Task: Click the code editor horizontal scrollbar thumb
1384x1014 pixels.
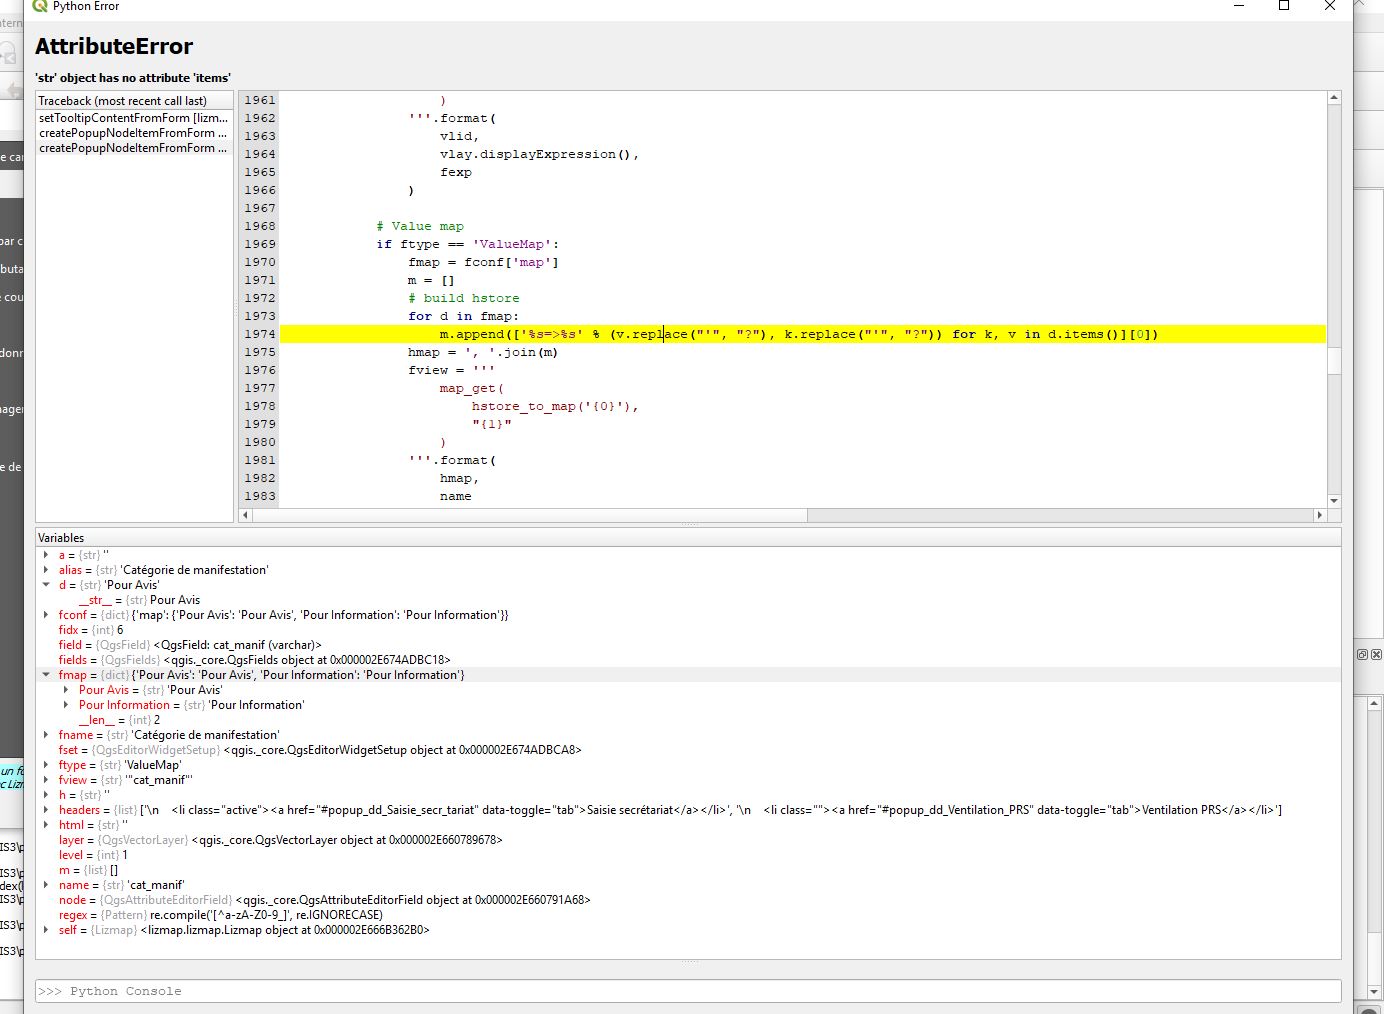Action: tap(530, 515)
